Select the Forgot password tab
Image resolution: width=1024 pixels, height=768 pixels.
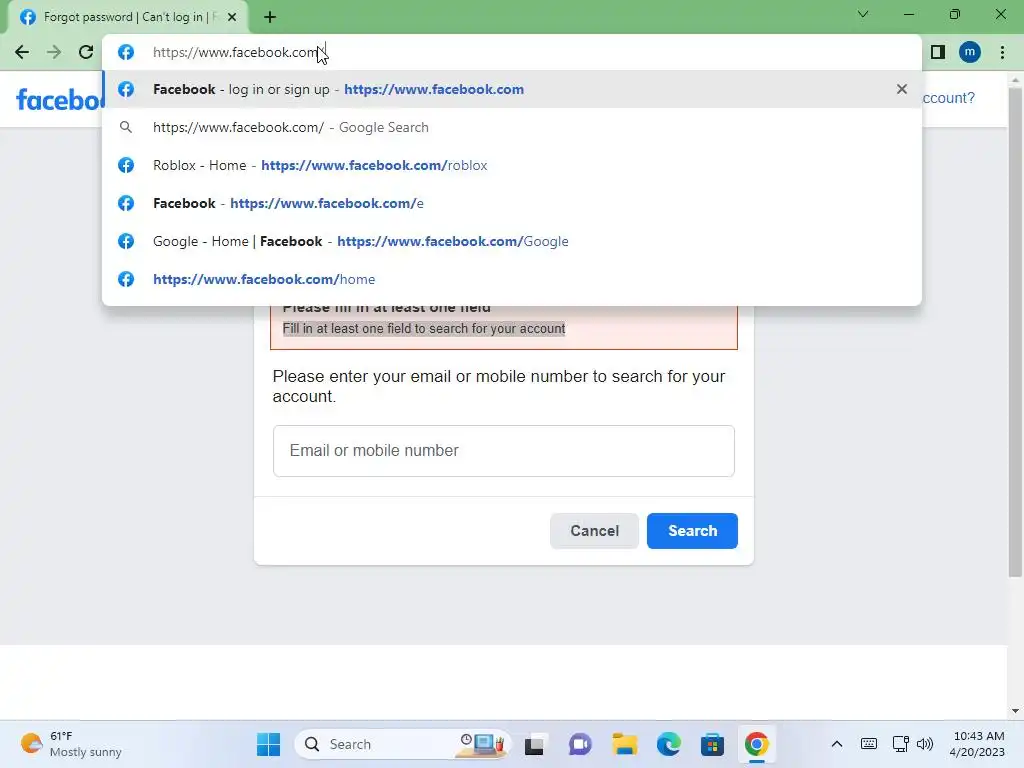click(x=128, y=18)
